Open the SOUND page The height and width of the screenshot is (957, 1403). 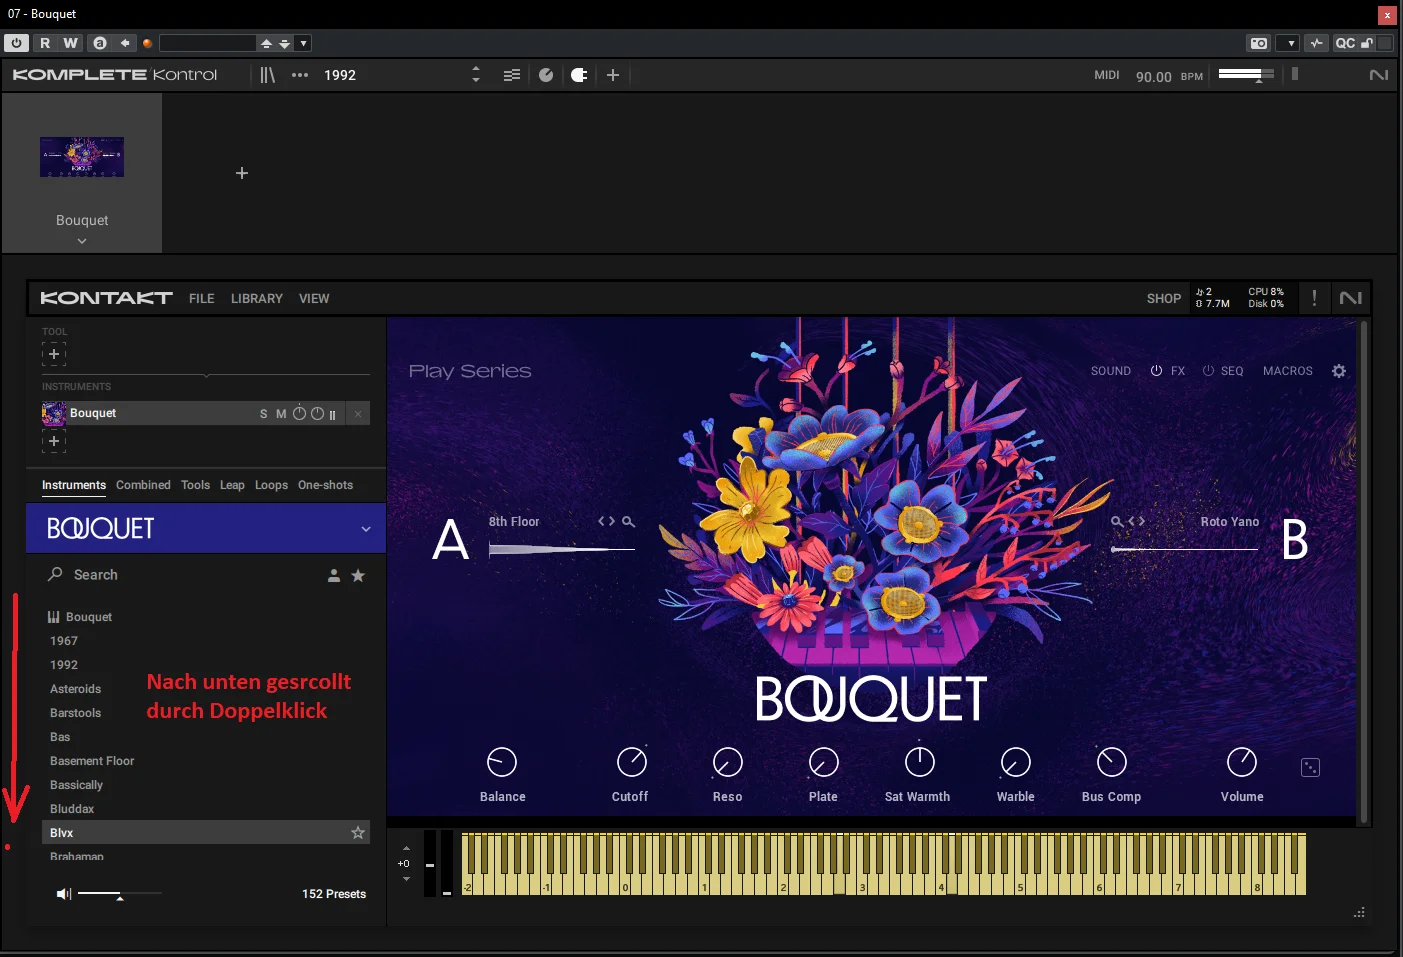pyautogui.click(x=1111, y=371)
